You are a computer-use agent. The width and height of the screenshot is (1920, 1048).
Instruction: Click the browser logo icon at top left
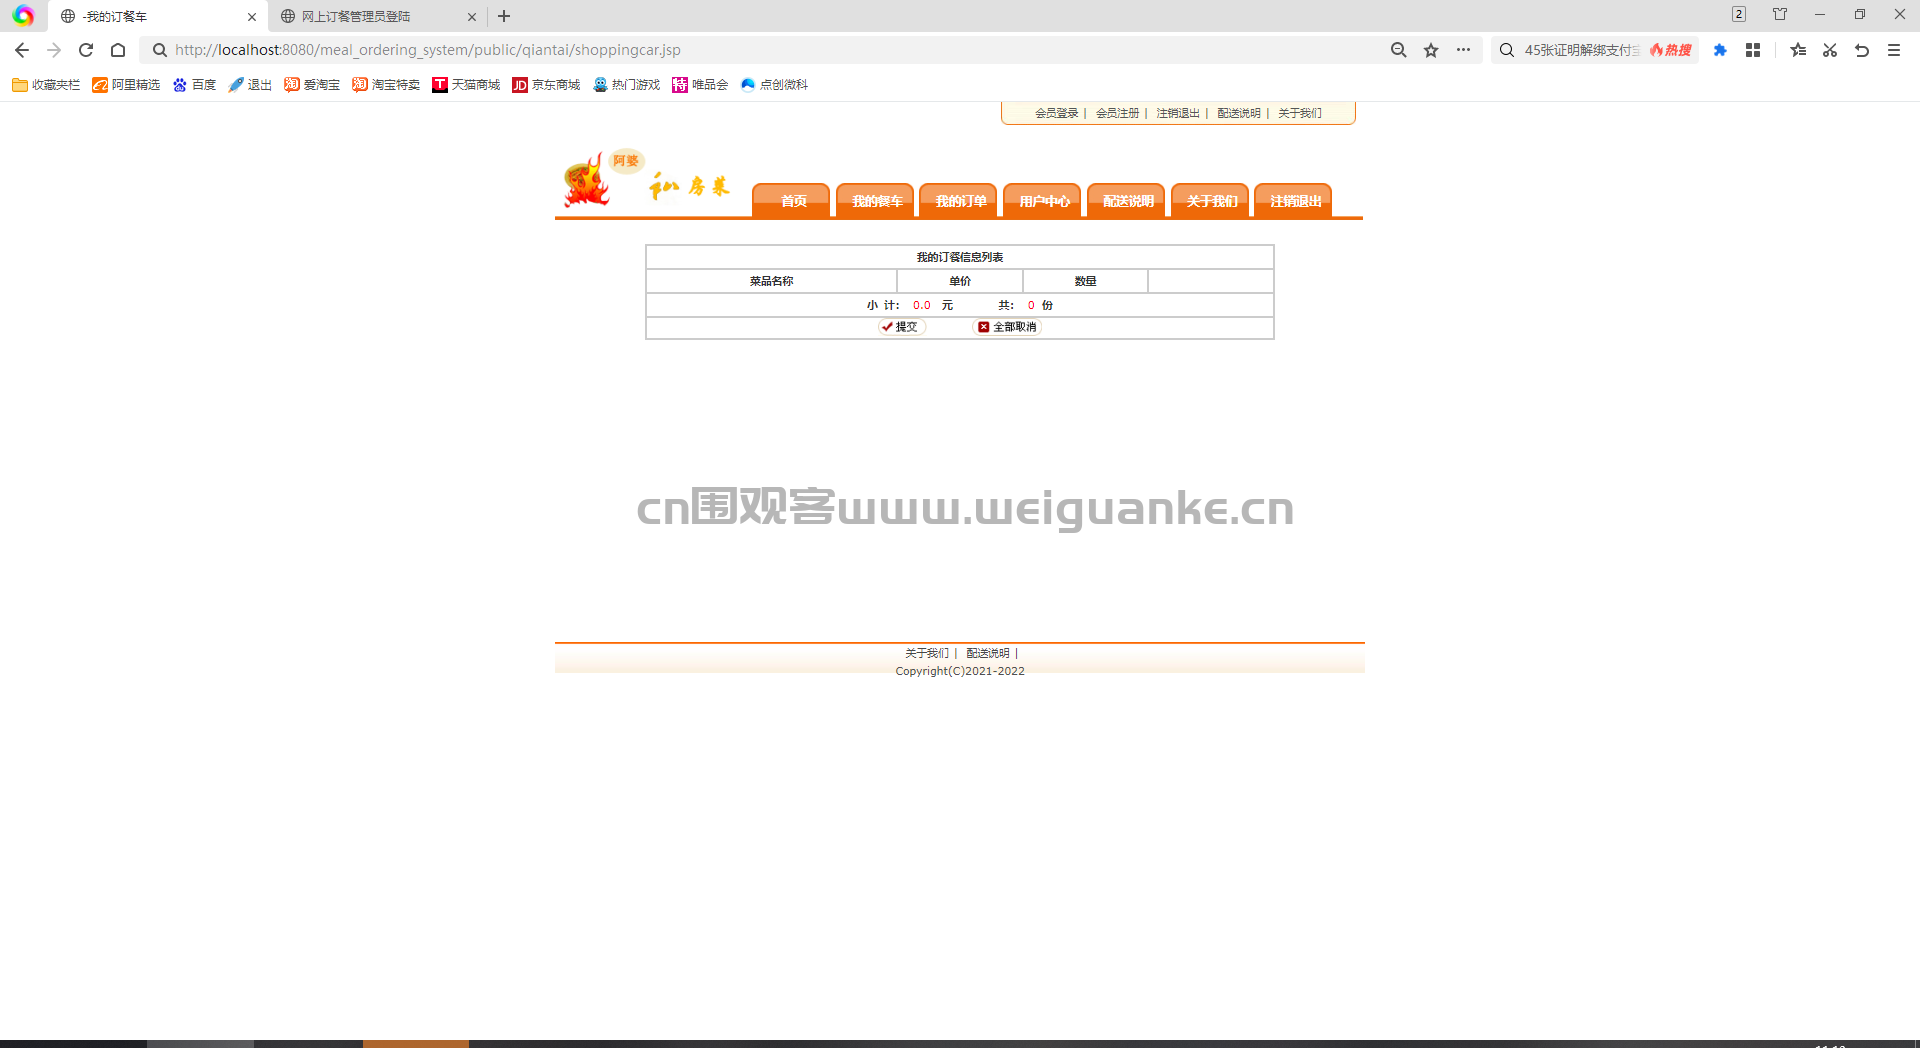tap(23, 16)
